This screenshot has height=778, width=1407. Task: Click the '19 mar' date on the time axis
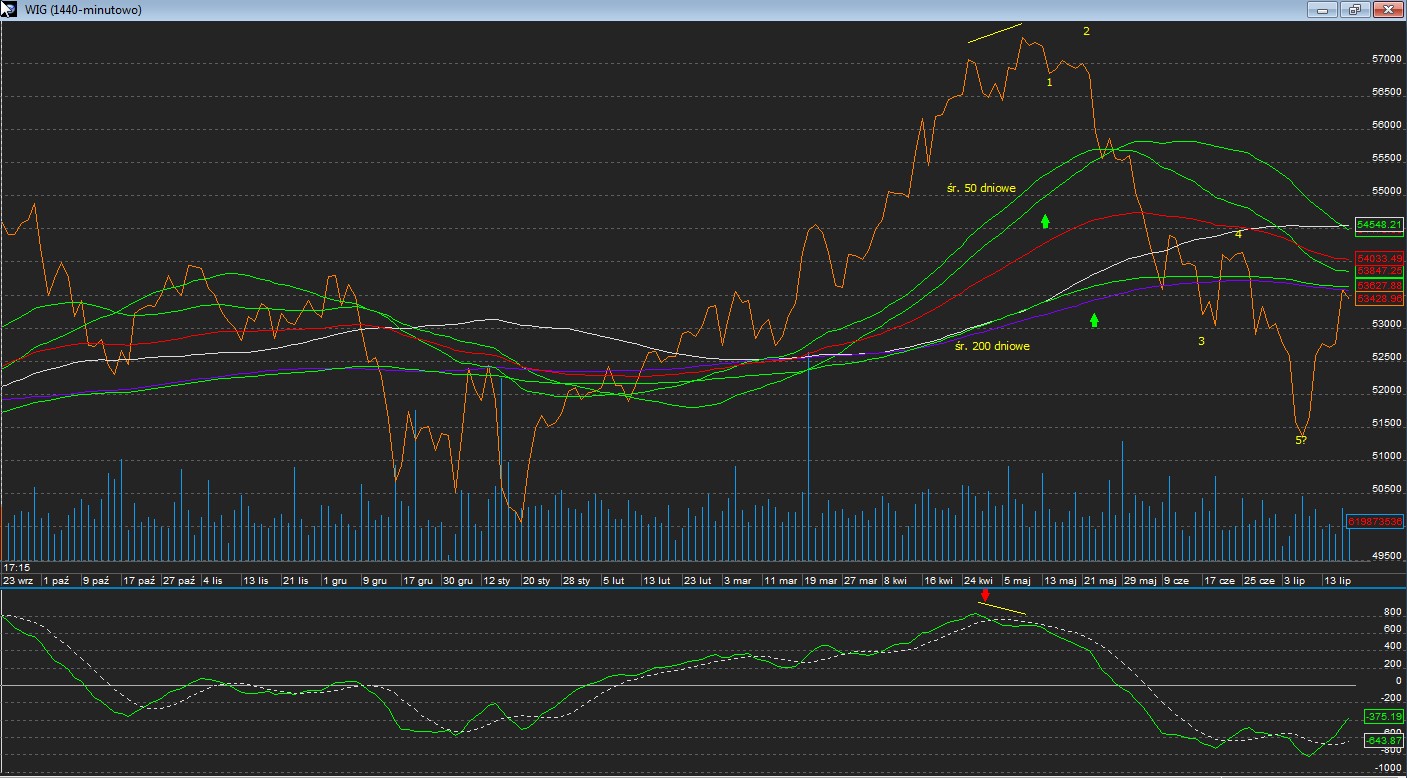pyautogui.click(x=820, y=580)
